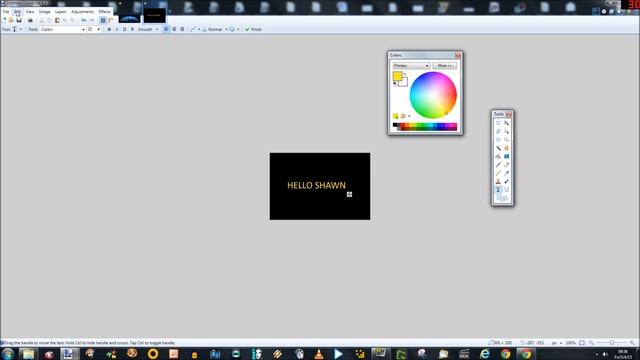Select the Paint Bucket tool
The width and height of the screenshot is (640, 360).
498,156
